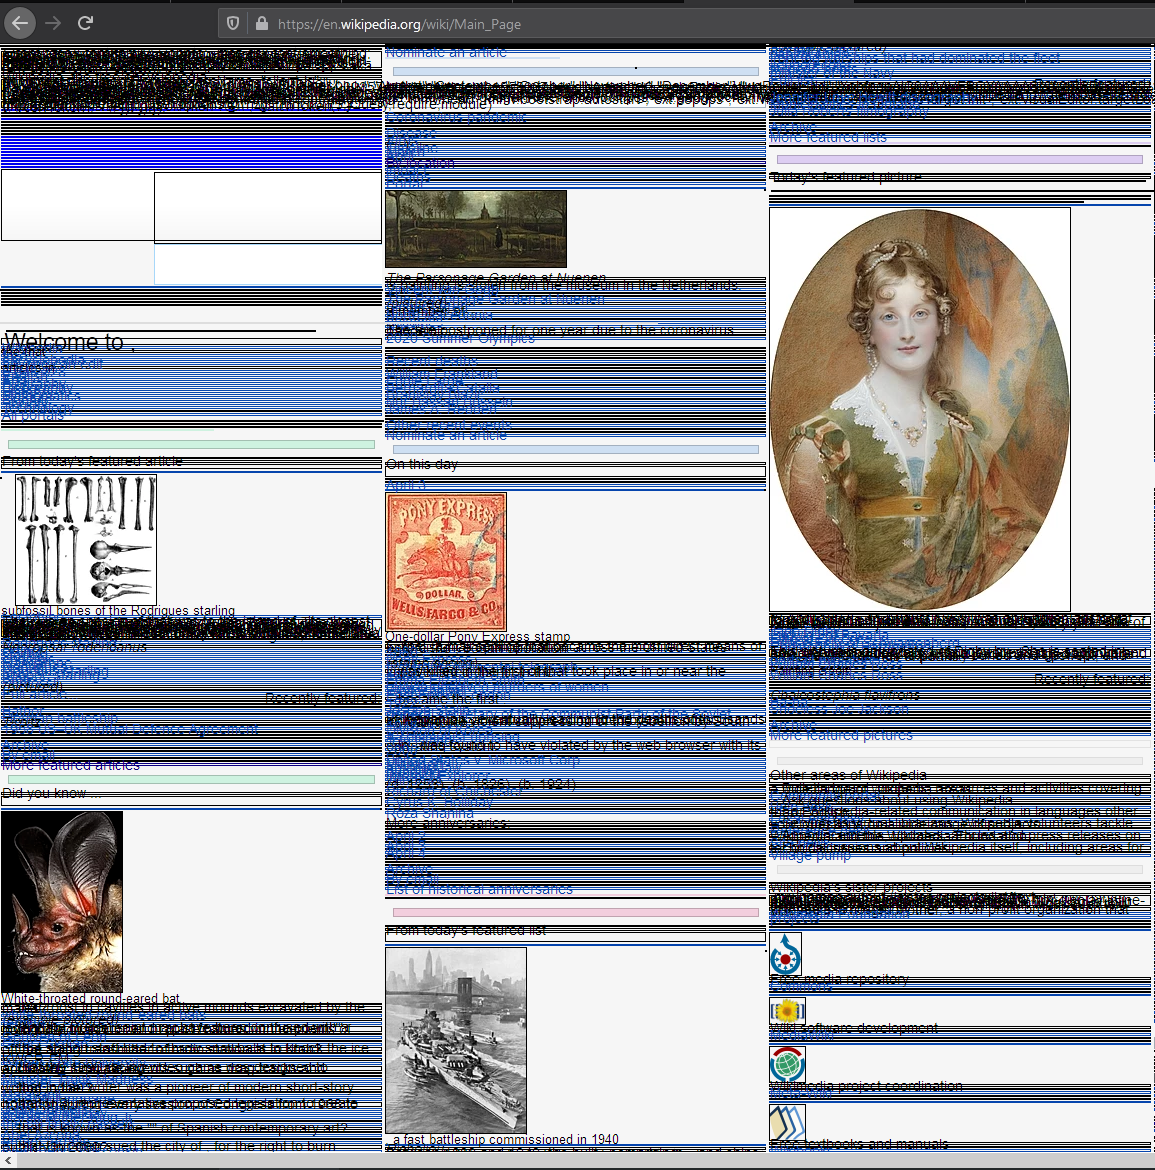Open the tracking protection shield icon
The width and height of the screenshot is (1155, 1170).
[x=232, y=23]
